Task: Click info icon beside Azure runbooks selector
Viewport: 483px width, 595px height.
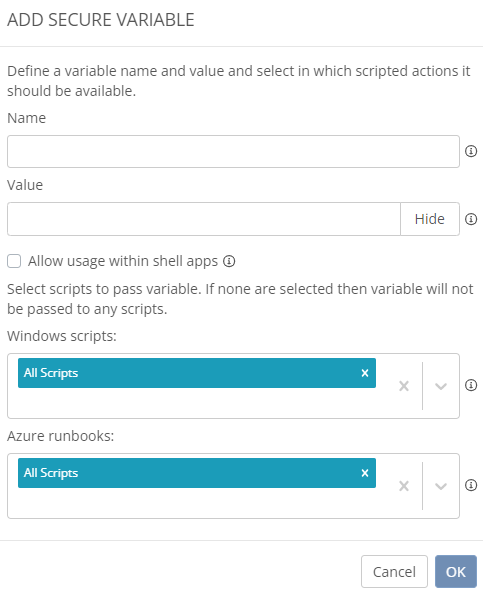Action: pyautogui.click(x=471, y=485)
